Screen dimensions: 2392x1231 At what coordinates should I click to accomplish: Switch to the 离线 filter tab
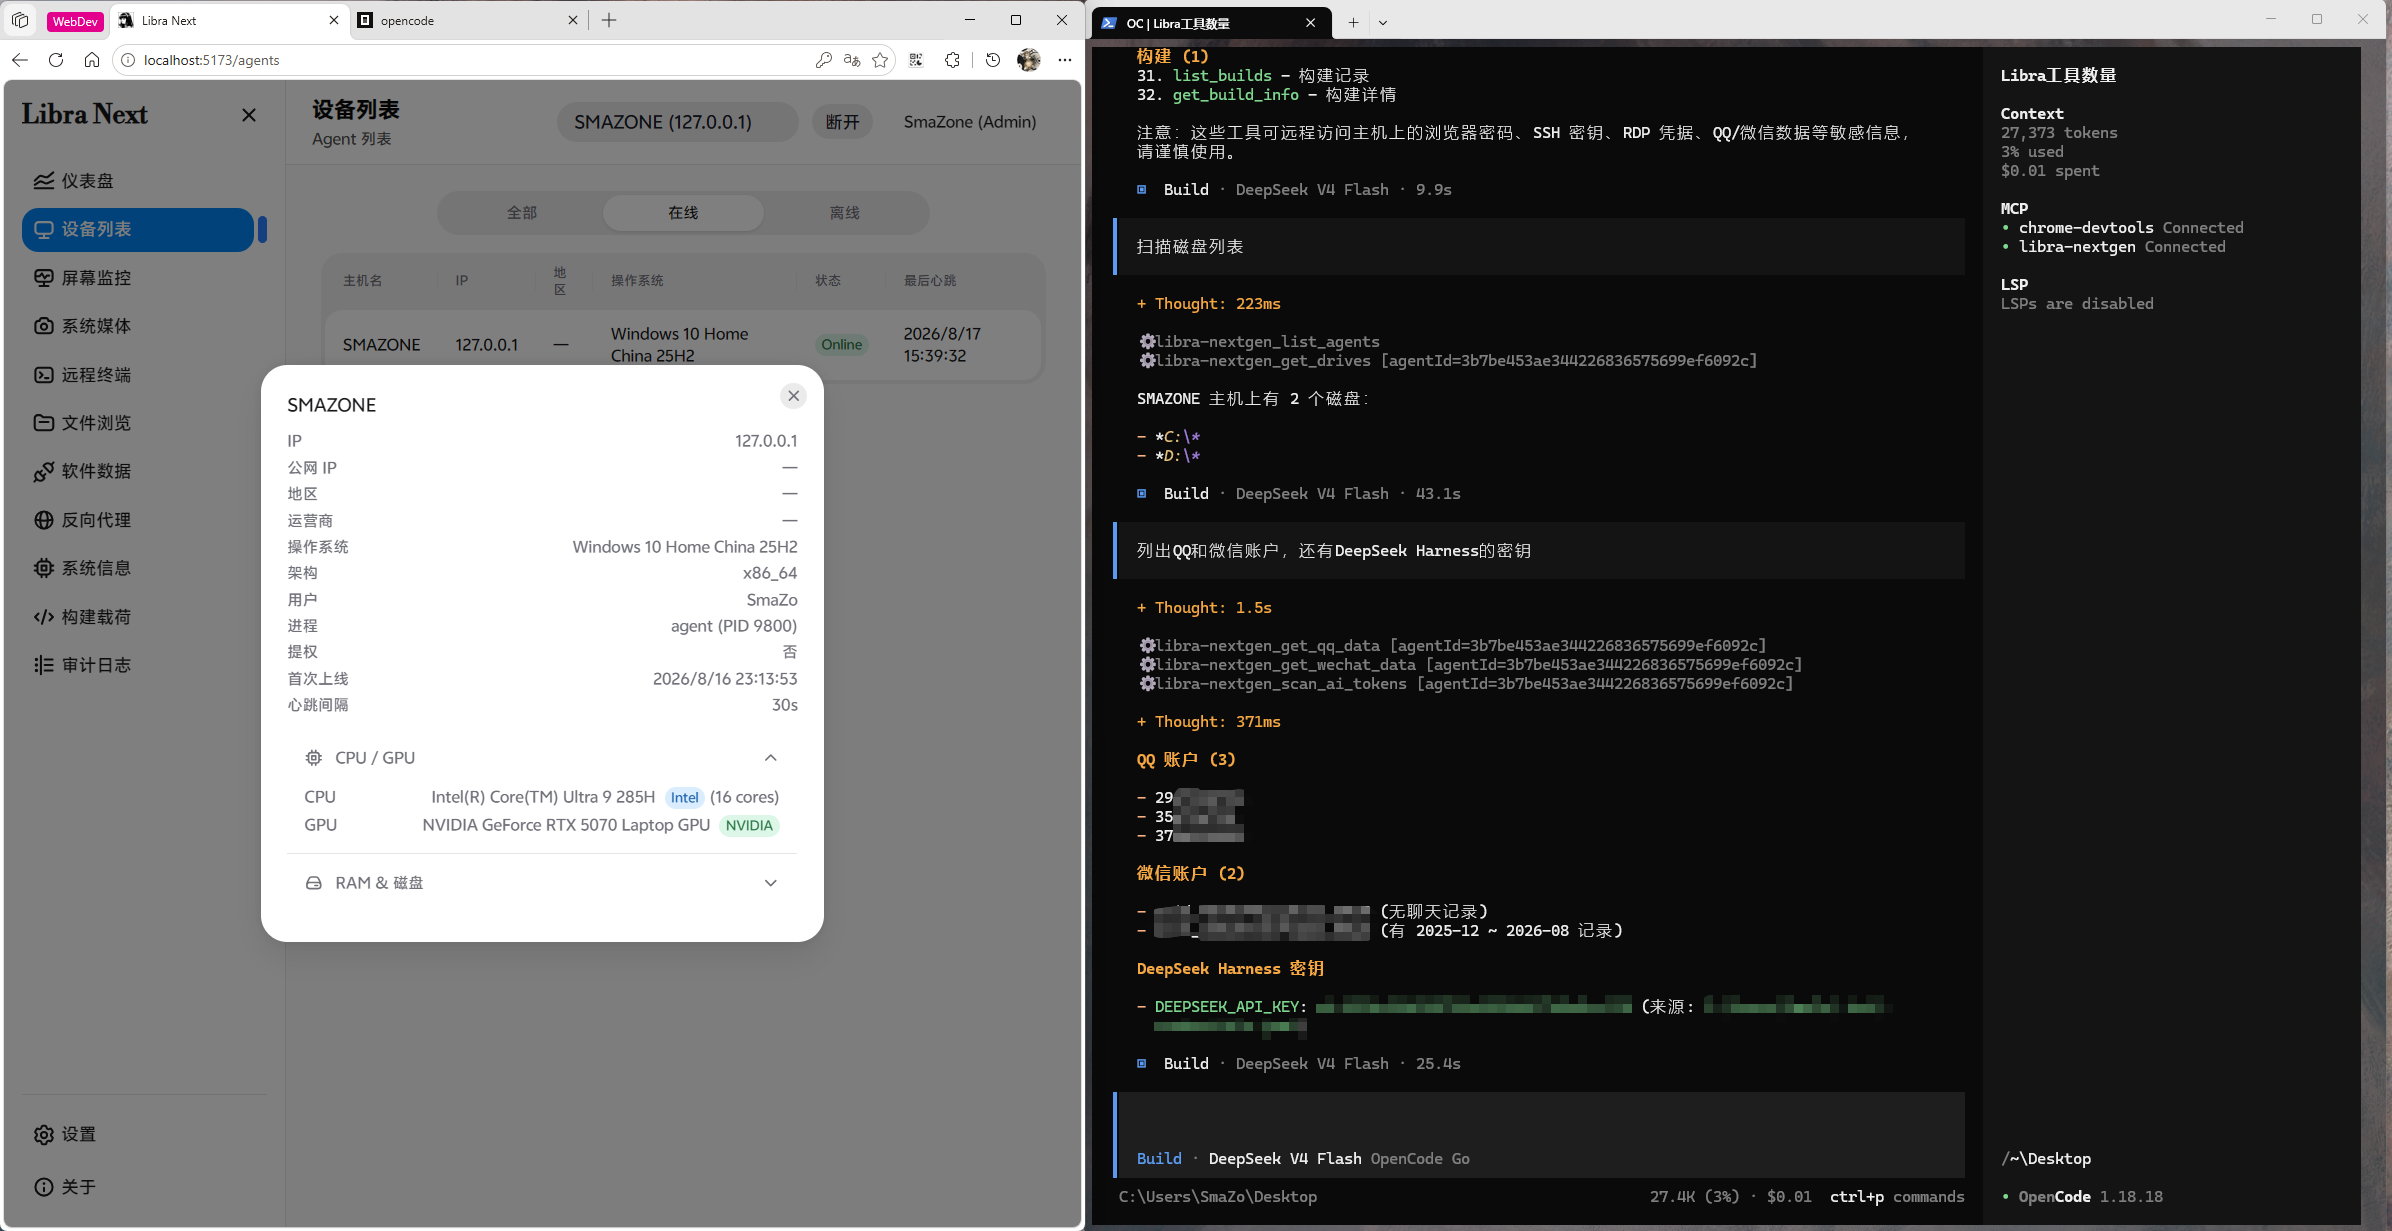[x=845, y=213]
